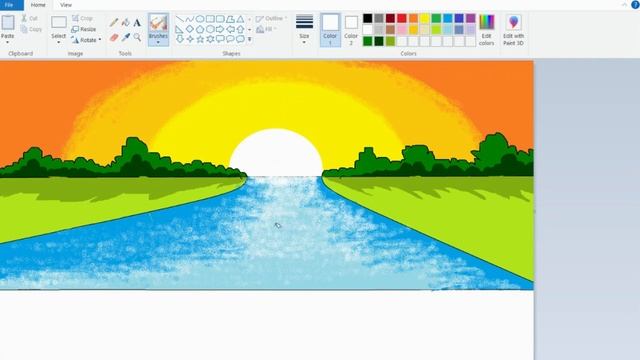Image resolution: width=640 pixels, height=360 pixels.
Task: Select the Eraser tool
Action: coord(114,38)
